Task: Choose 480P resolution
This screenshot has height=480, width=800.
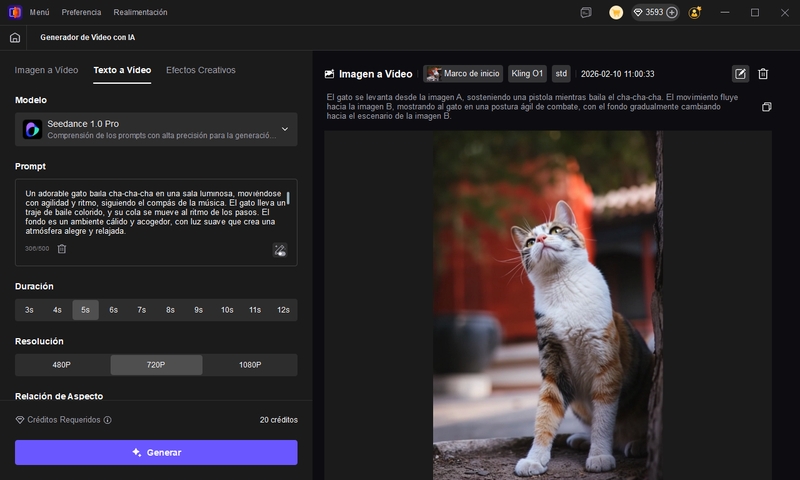Action: (x=62, y=365)
